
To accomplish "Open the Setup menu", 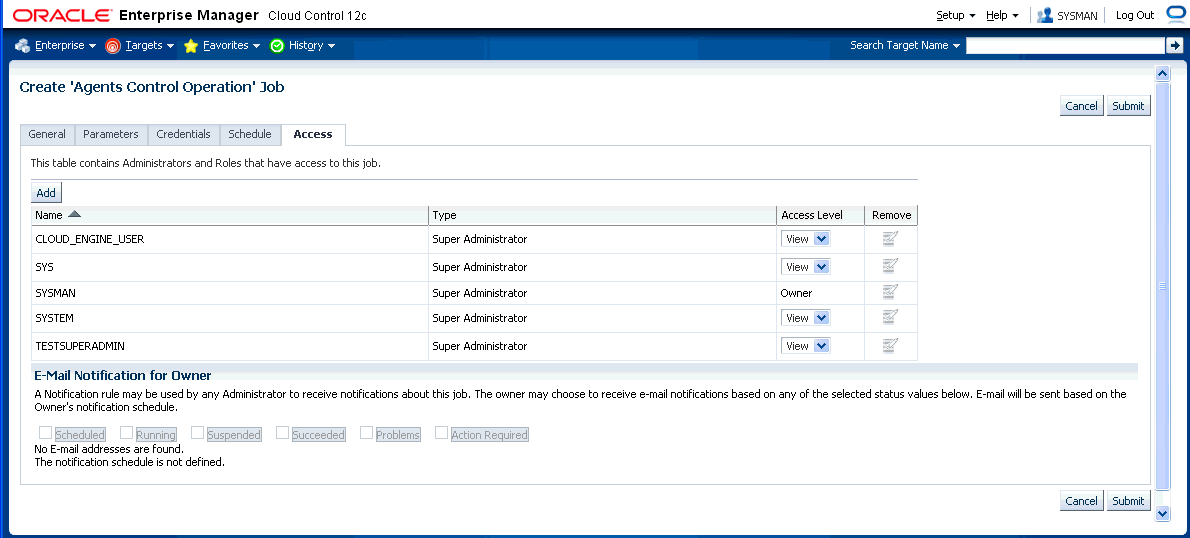I will [x=955, y=15].
